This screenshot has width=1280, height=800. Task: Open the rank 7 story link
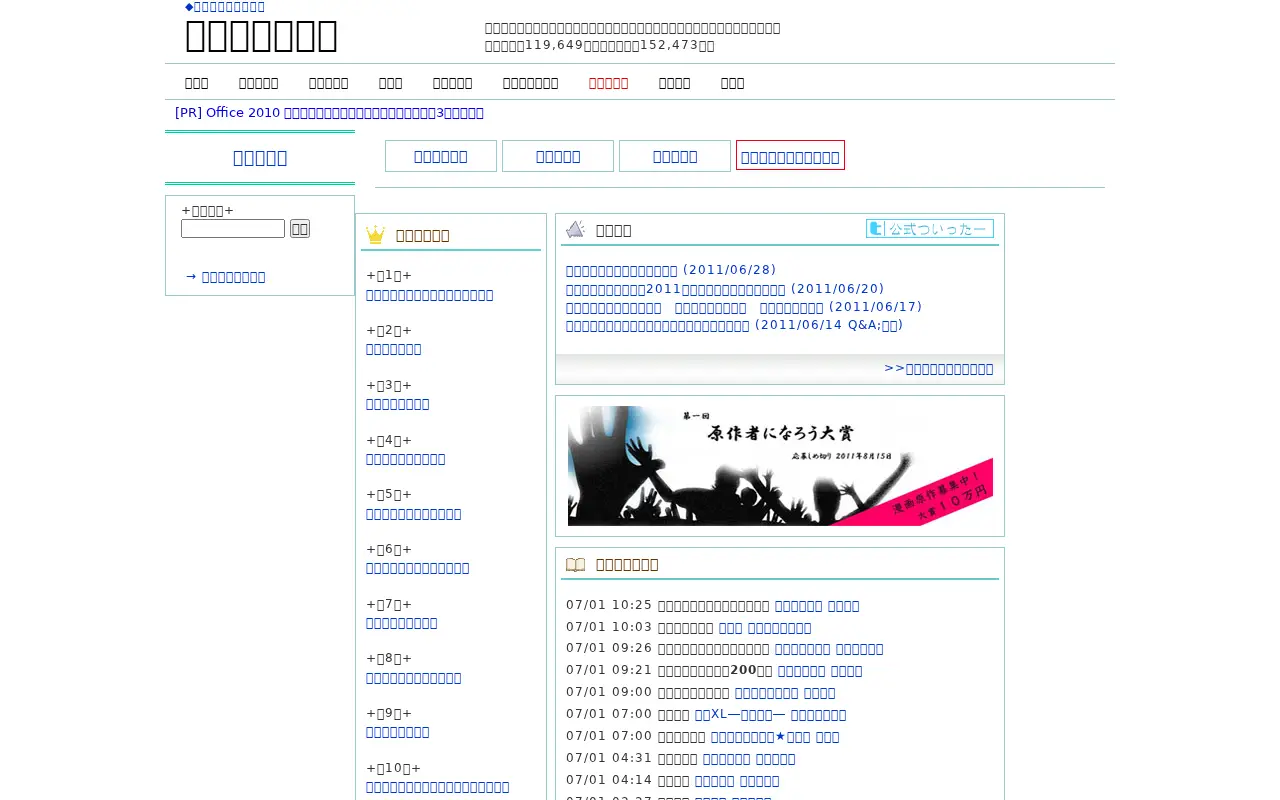click(402, 623)
